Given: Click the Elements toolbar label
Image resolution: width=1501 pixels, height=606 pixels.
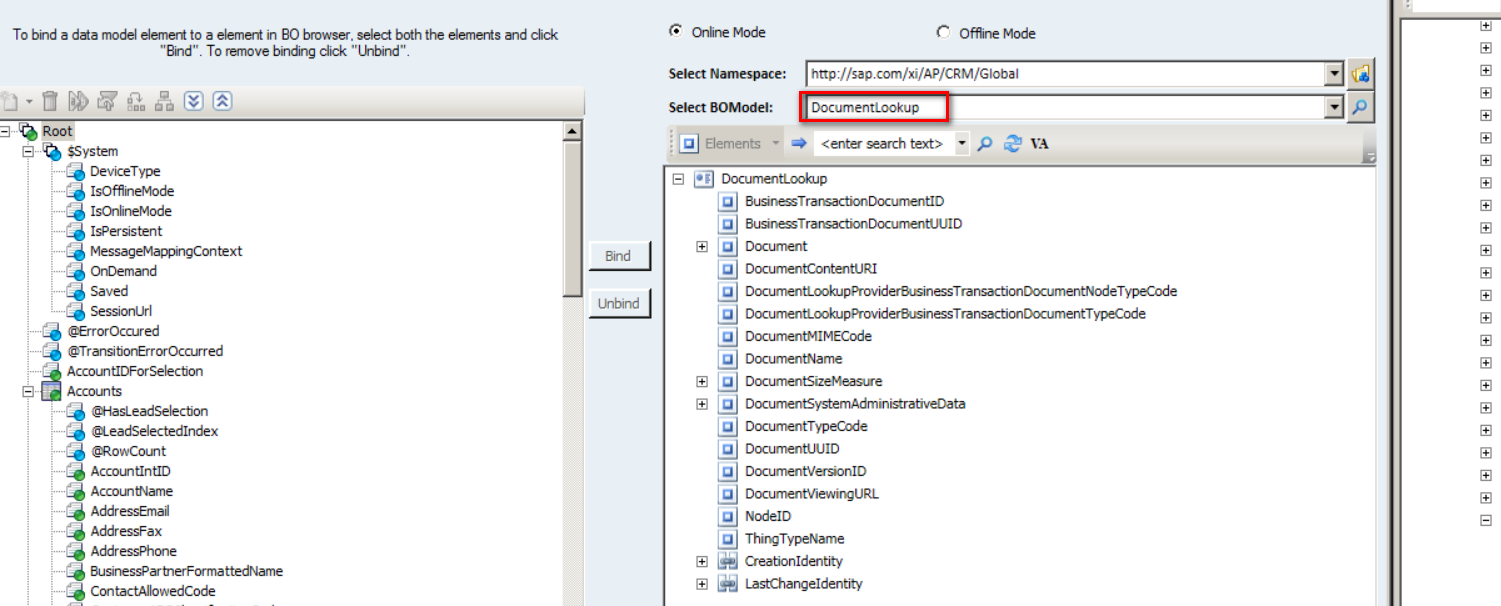Looking at the screenshot, I should click(x=733, y=144).
